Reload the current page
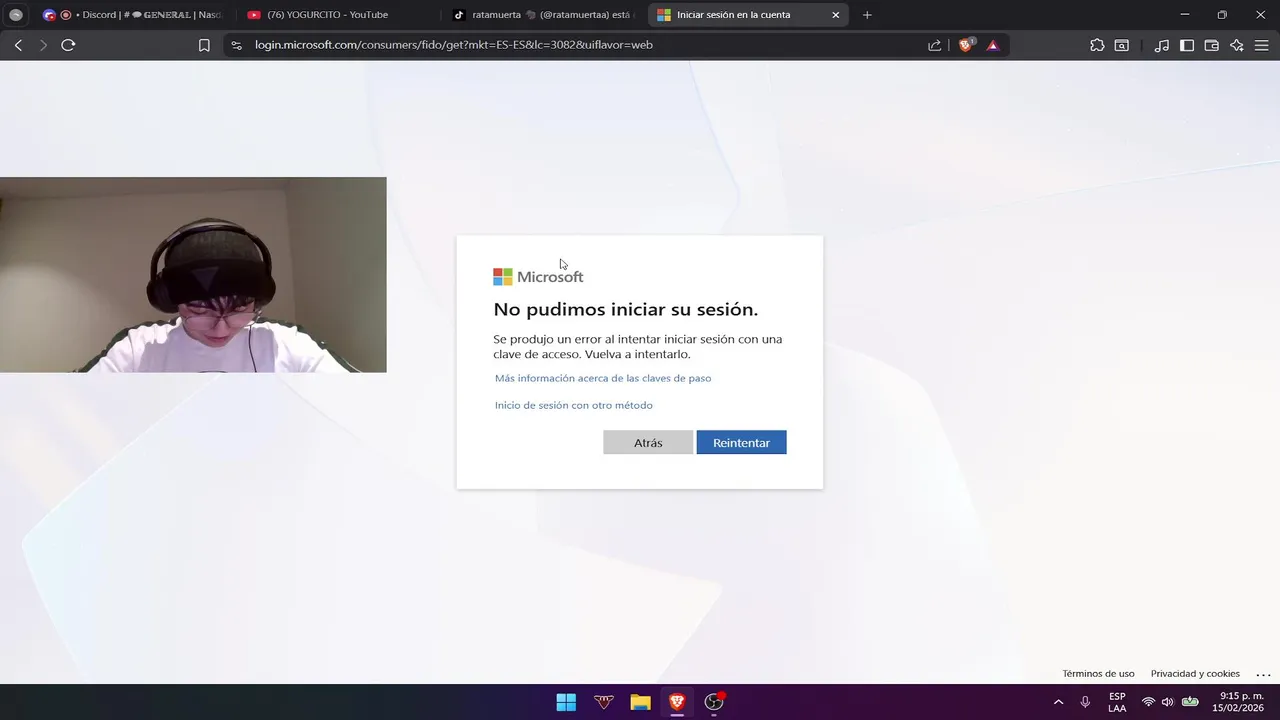The image size is (1280, 720). click(68, 45)
